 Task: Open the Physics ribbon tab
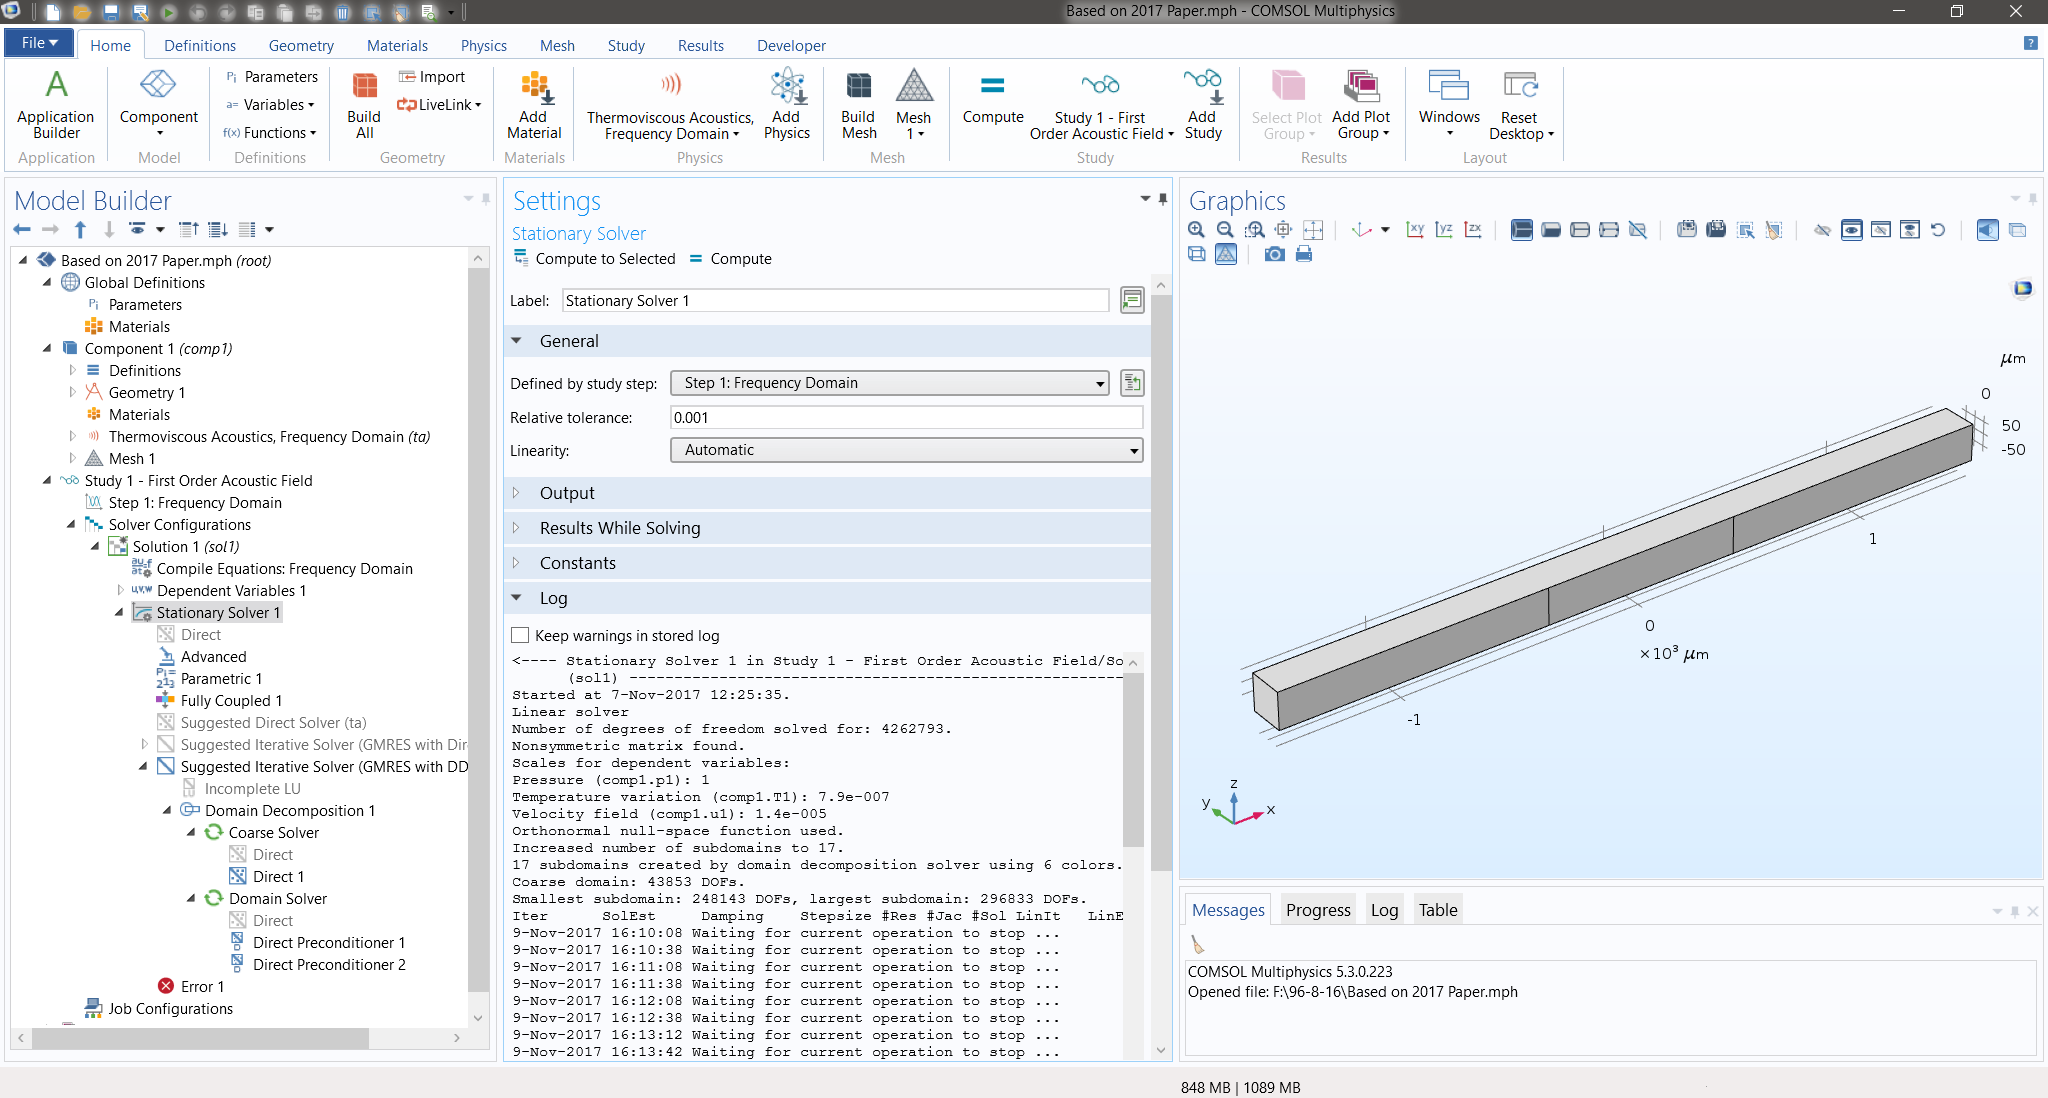[x=483, y=46]
